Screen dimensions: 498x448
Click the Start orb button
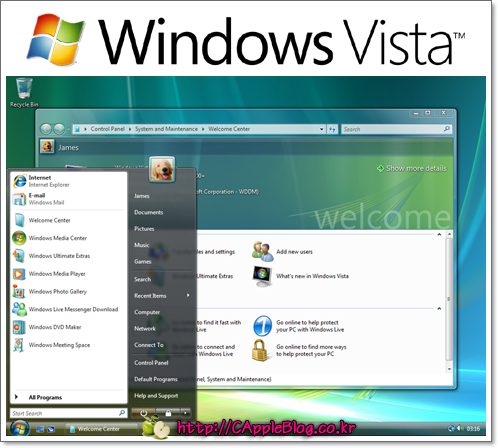20,428
